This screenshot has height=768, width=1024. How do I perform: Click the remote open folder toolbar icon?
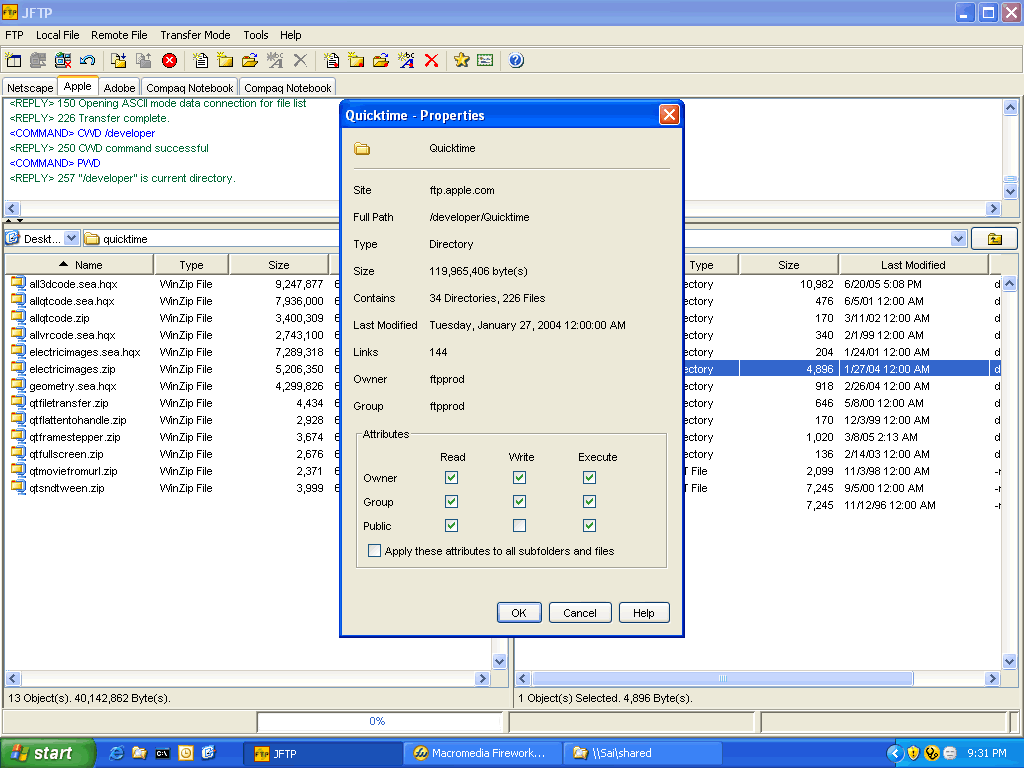[x=381, y=61]
